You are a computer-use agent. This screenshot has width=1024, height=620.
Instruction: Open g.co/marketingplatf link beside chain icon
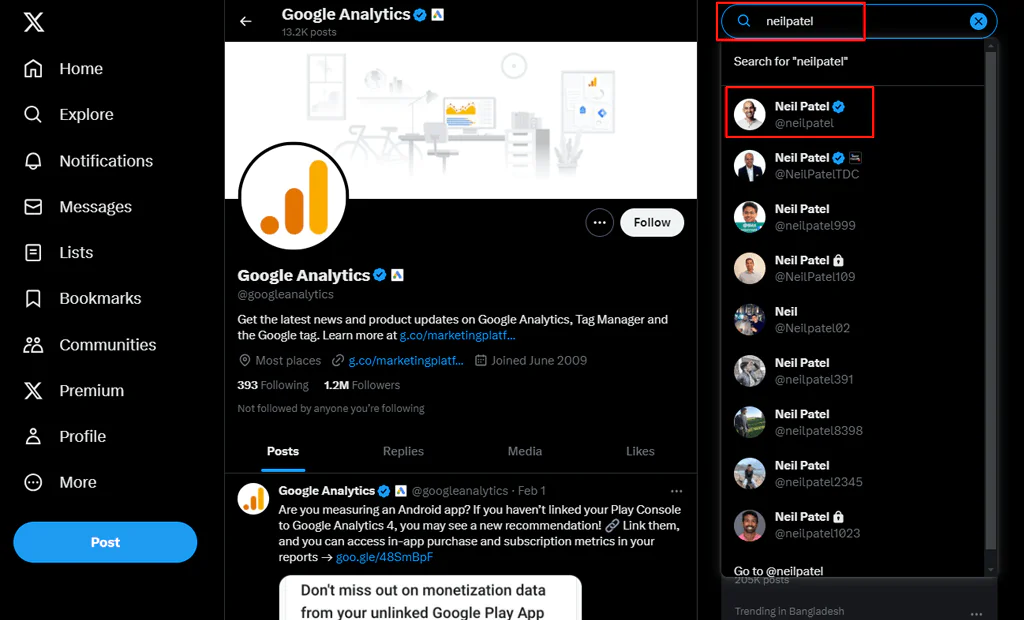pyautogui.click(x=406, y=361)
